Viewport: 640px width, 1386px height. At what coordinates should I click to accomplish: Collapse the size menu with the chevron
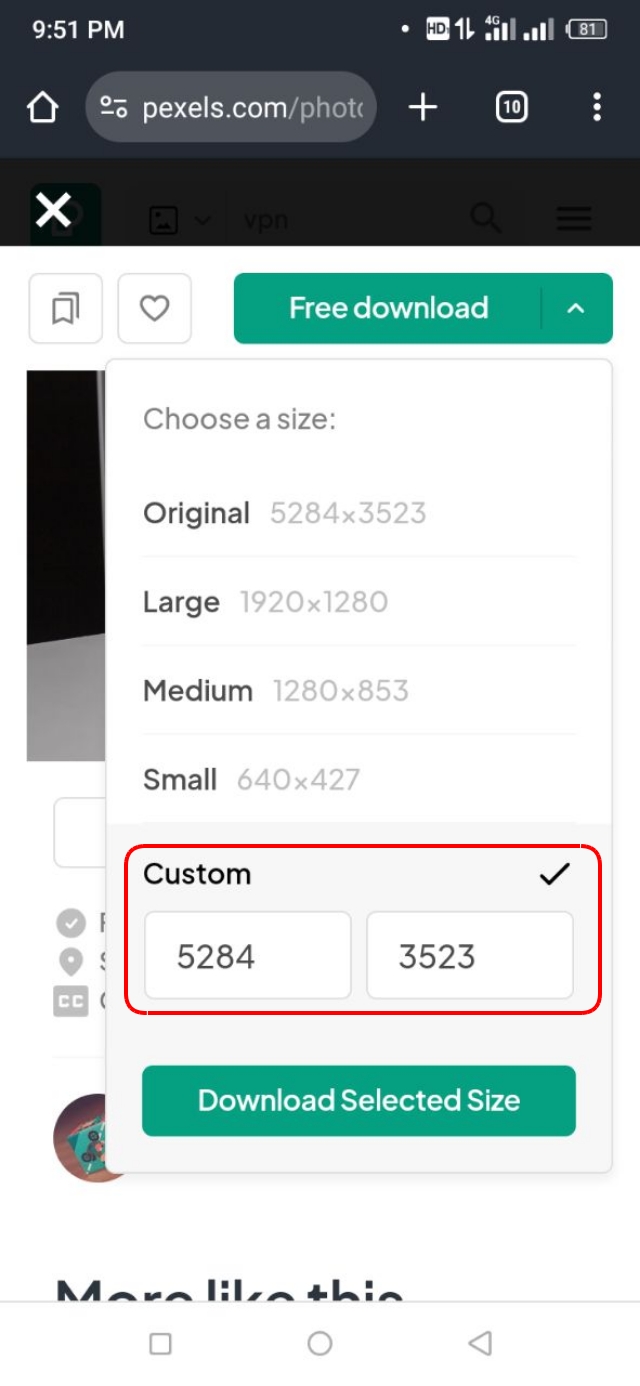point(576,308)
